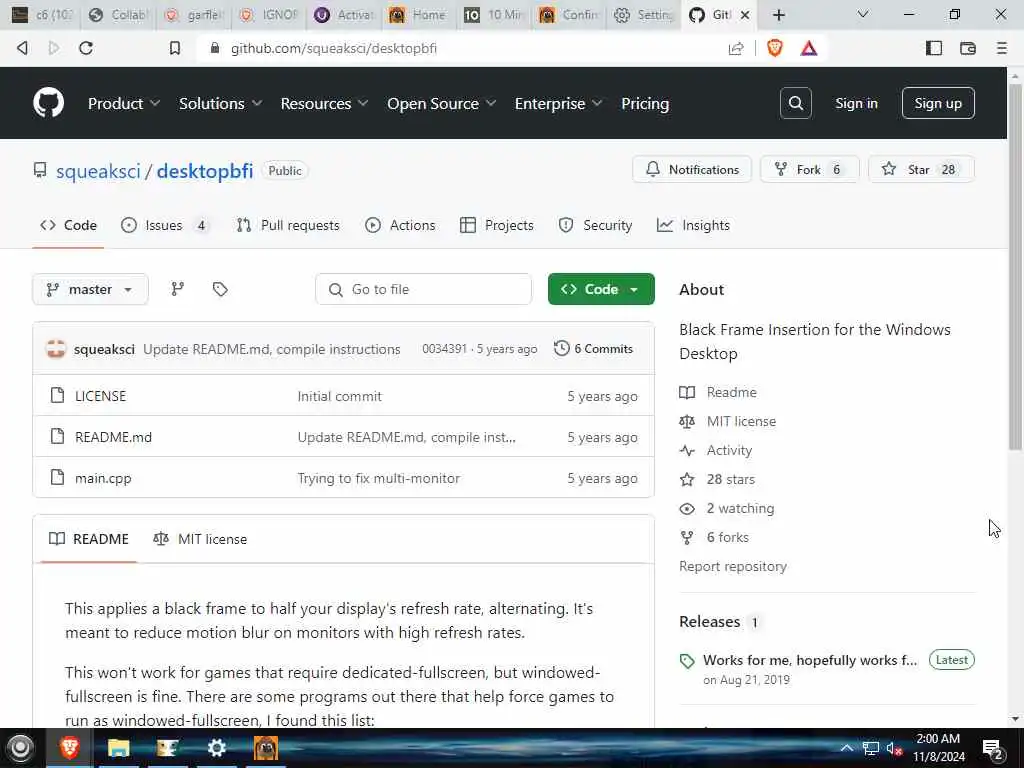
Task: Click the Brave Shields lion icon
Action: (x=775, y=48)
